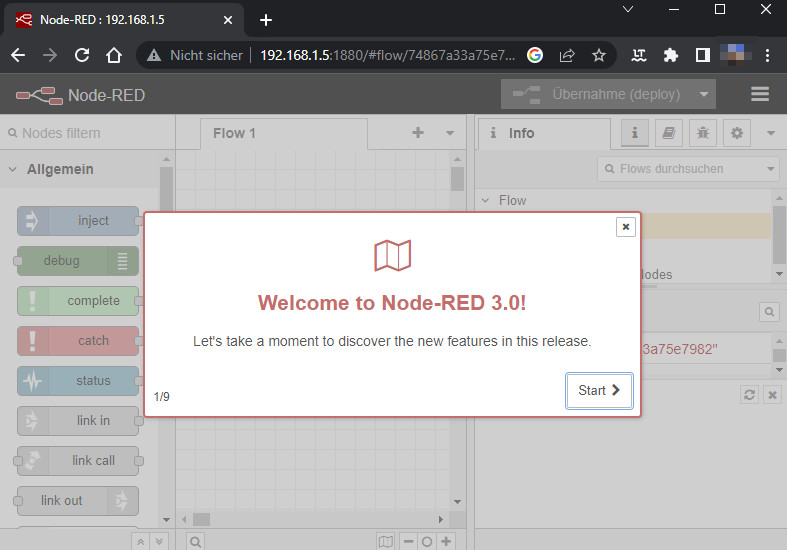Screen dimensions: 787x550
Task: Zoom in the workspace with plus button
Action: pyautogui.click(x=446, y=541)
